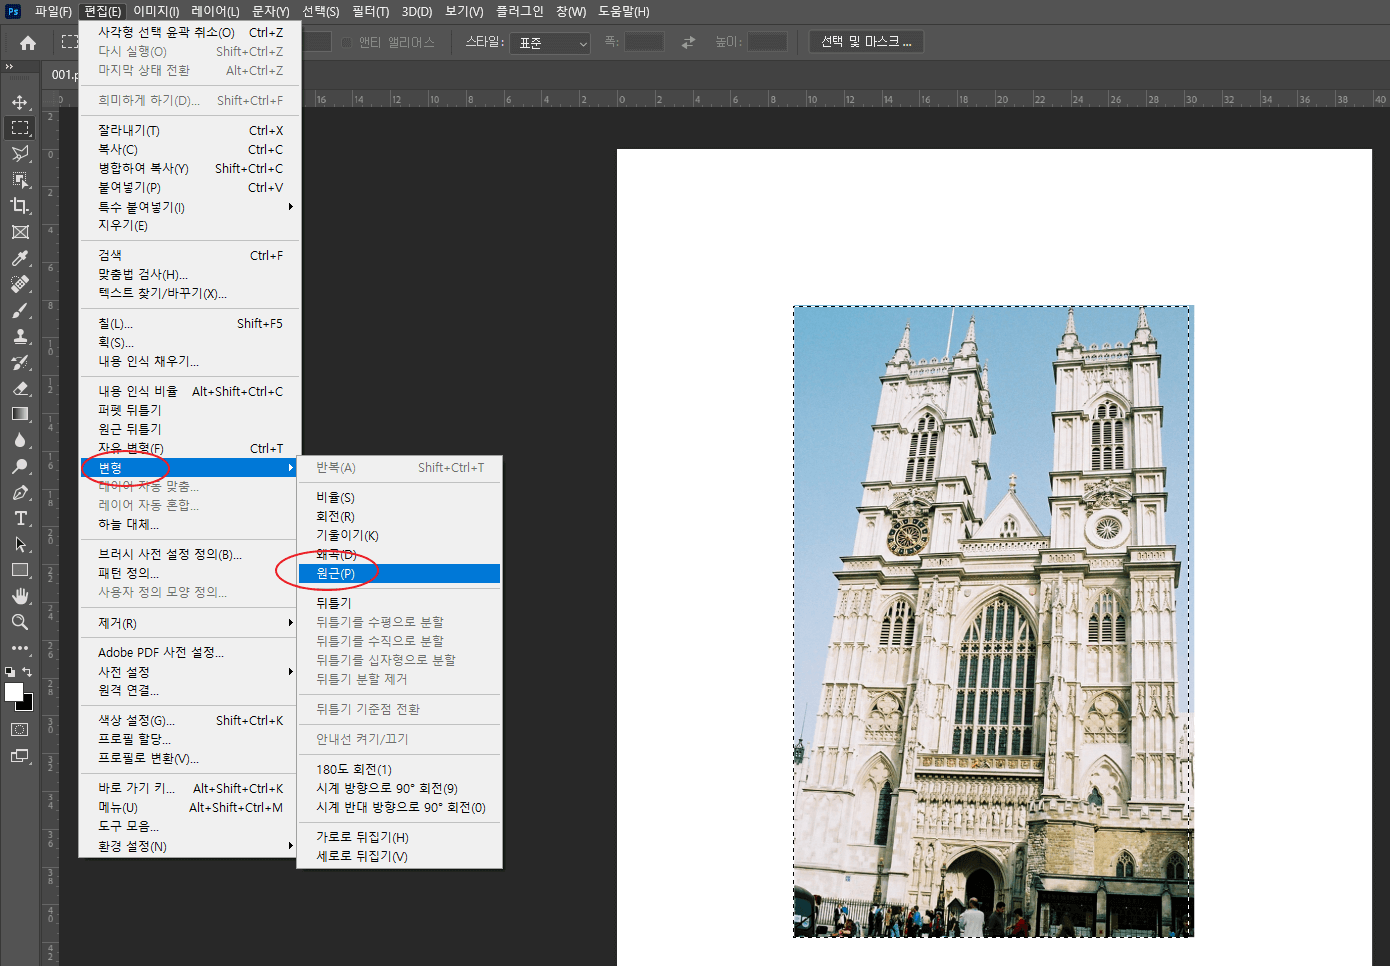
Task: Select the Brush tool
Action: pos(20,310)
